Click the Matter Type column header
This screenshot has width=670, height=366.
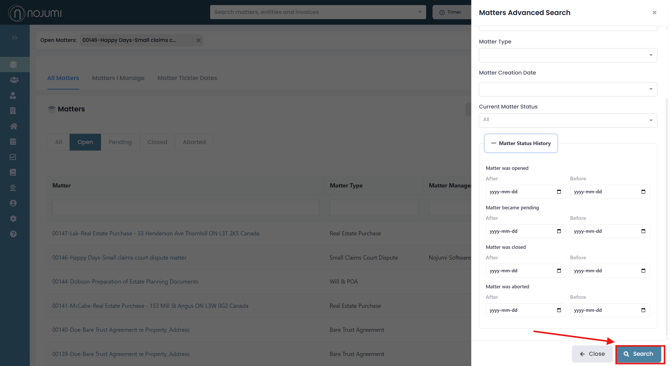pos(346,185)
